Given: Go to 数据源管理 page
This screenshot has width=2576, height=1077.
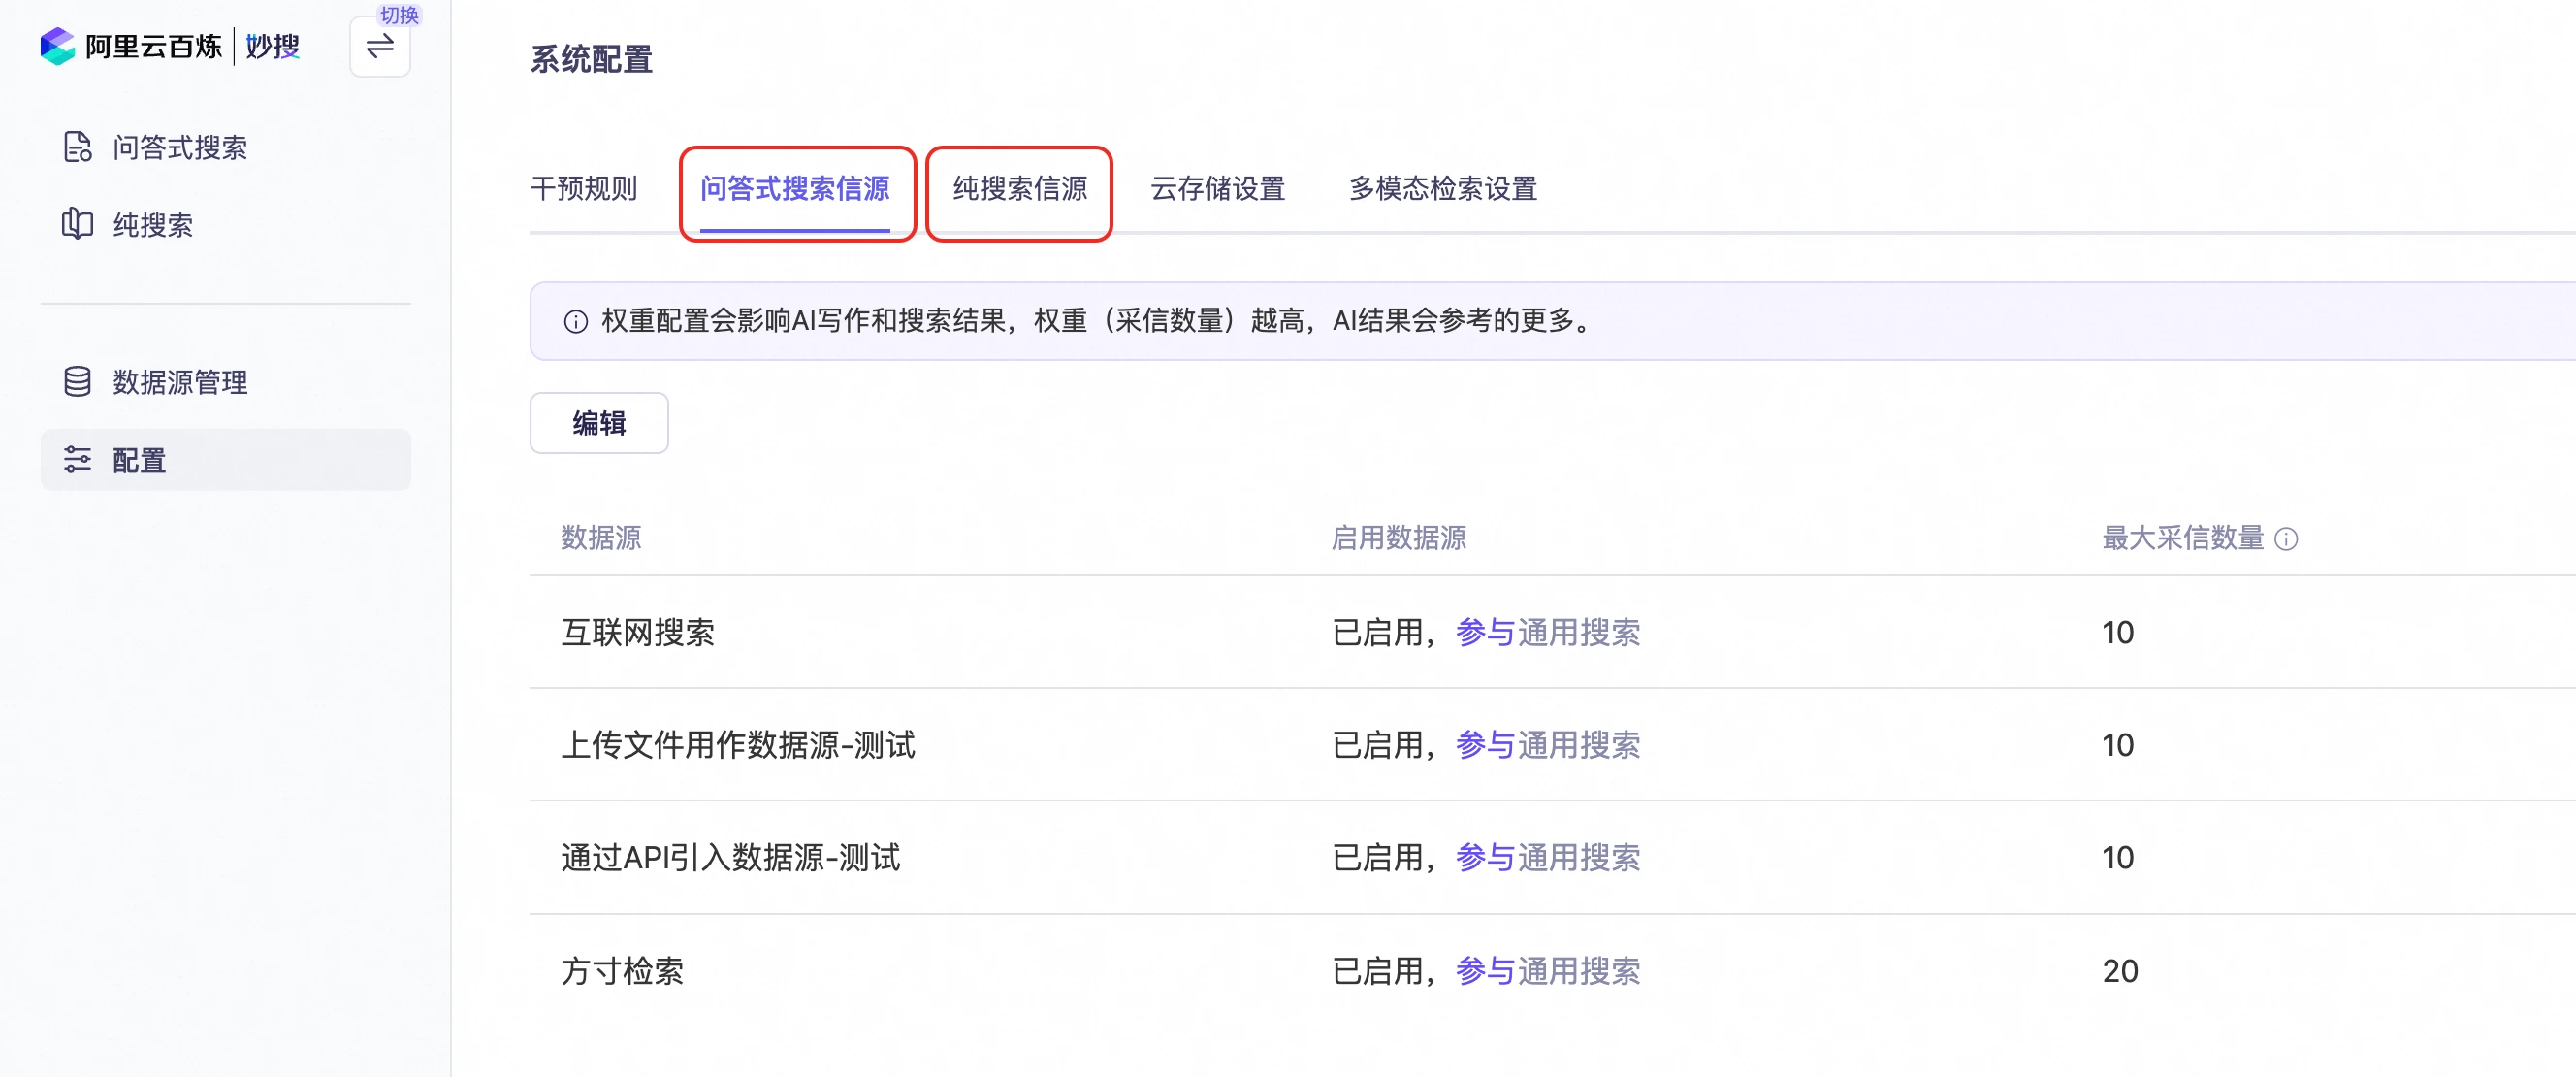Looking at the screenshot, I should click(180, 381).
